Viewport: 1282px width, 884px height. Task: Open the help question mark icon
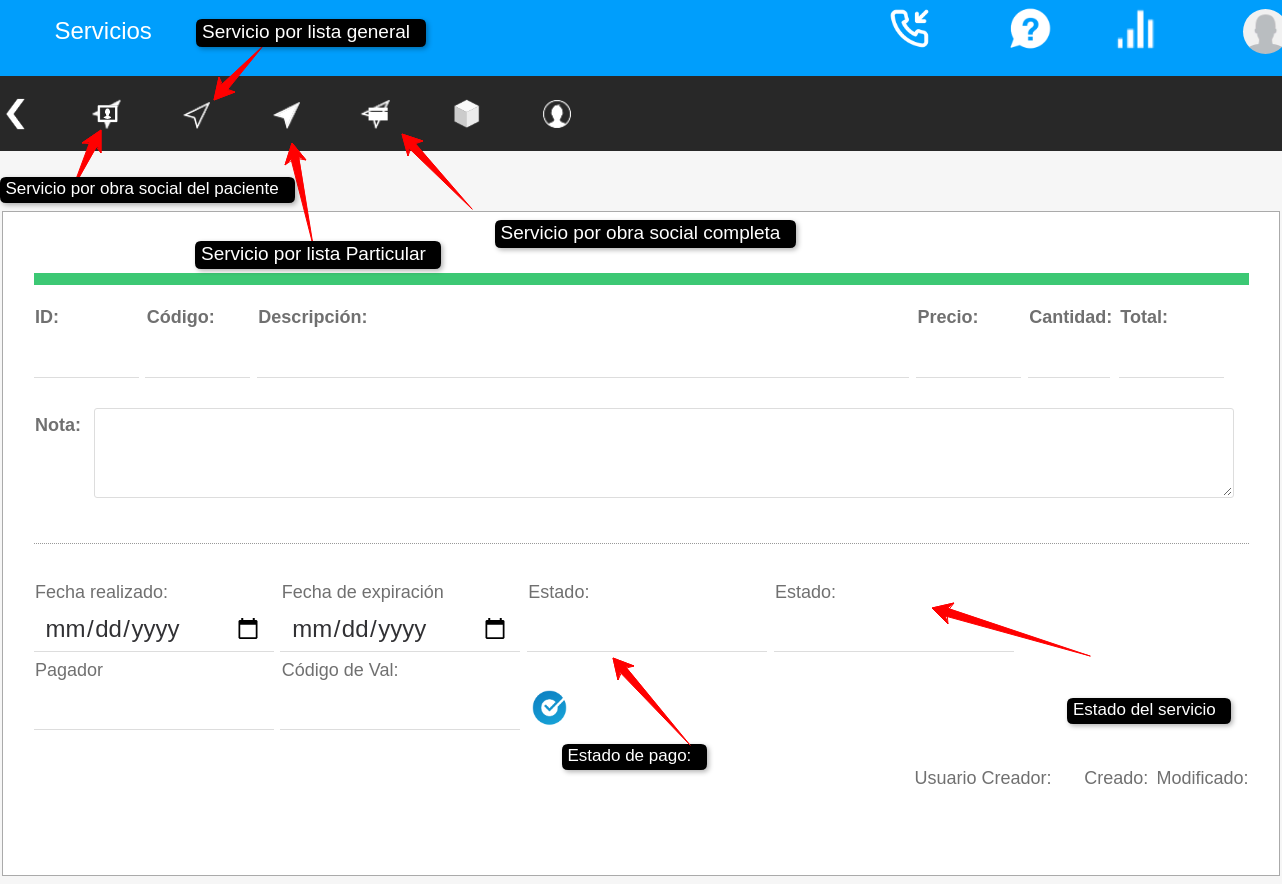(x=1030, y=29)
